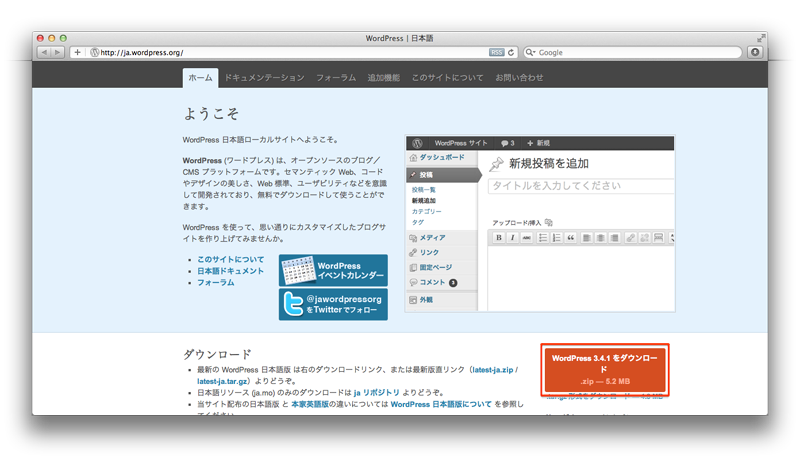The width and height of the screenshot is (800, 460).
Task: Click the 新規追加 submenu entry
Action: tap(423, 200)
